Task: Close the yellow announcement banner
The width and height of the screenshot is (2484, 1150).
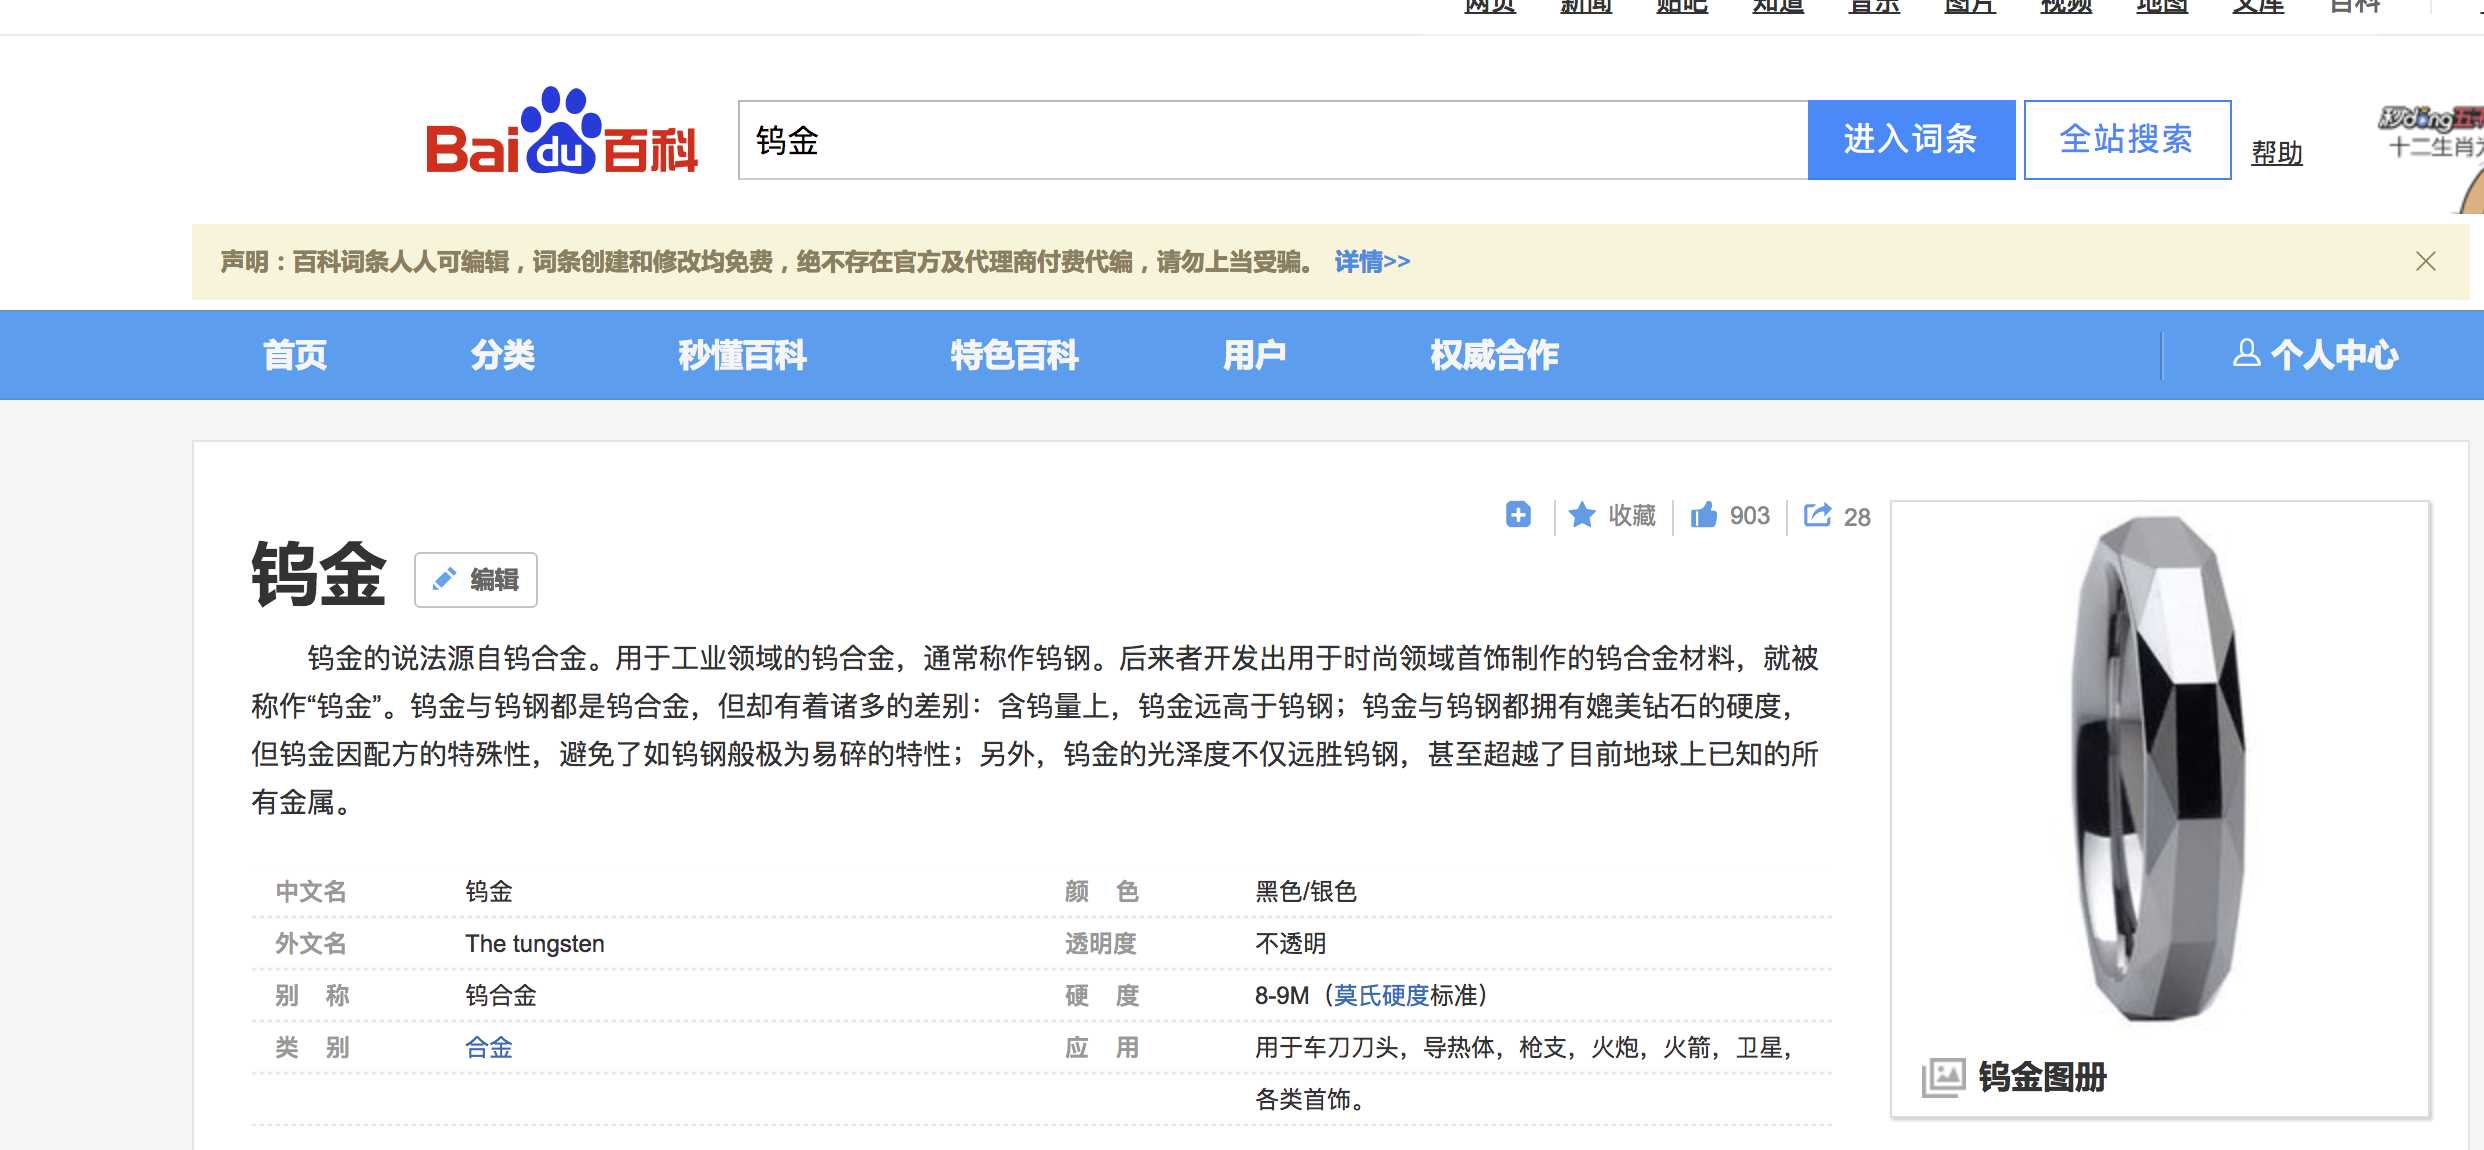Action: [2425, 262]
